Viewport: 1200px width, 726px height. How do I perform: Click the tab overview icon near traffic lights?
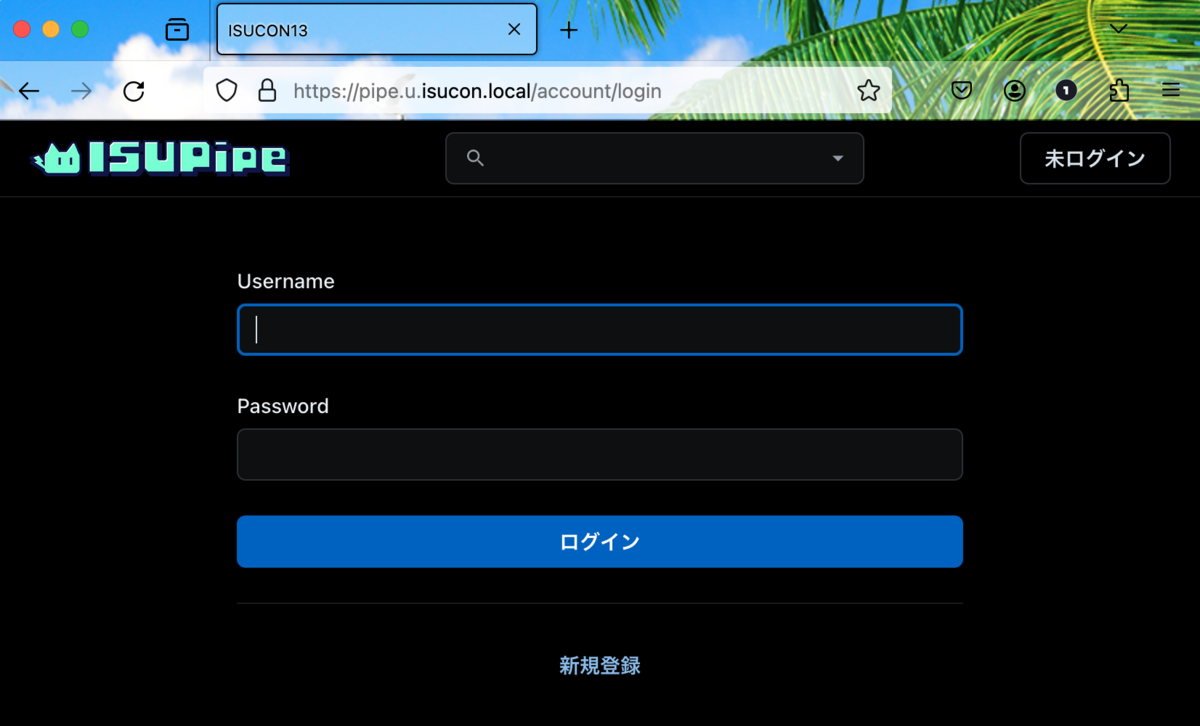(x=177, y=29)
